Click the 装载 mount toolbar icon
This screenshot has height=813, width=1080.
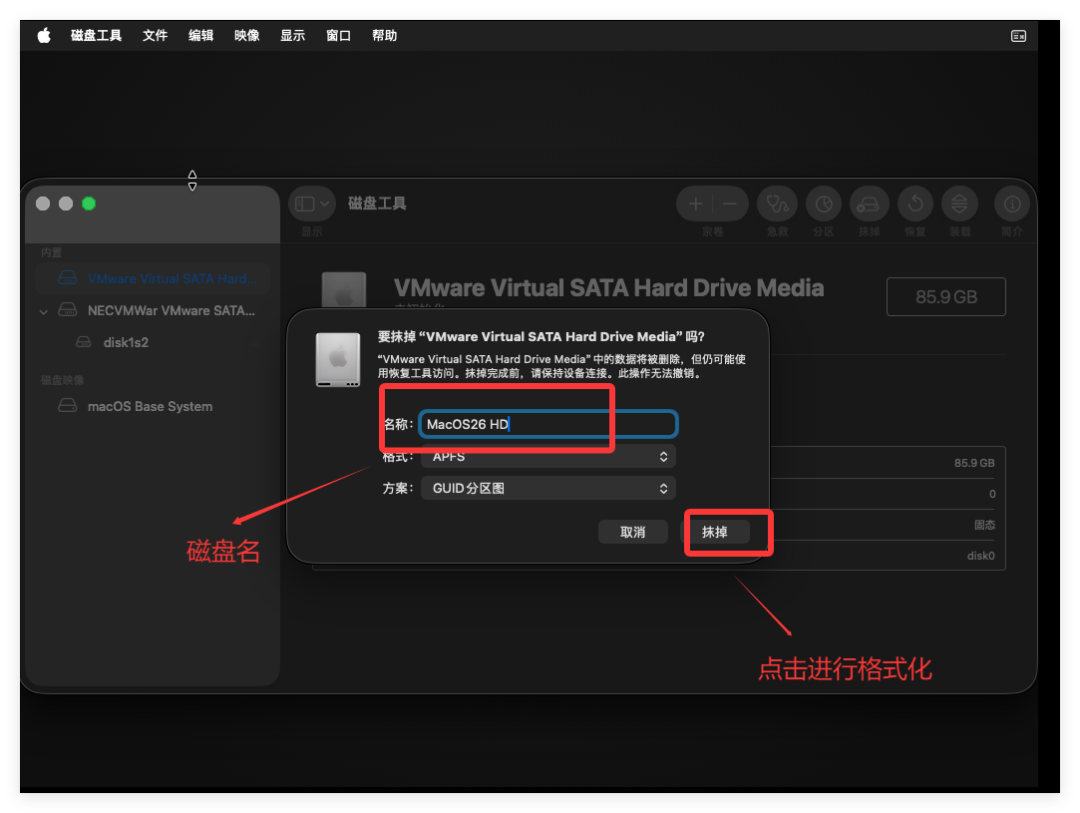pos(959,203)
